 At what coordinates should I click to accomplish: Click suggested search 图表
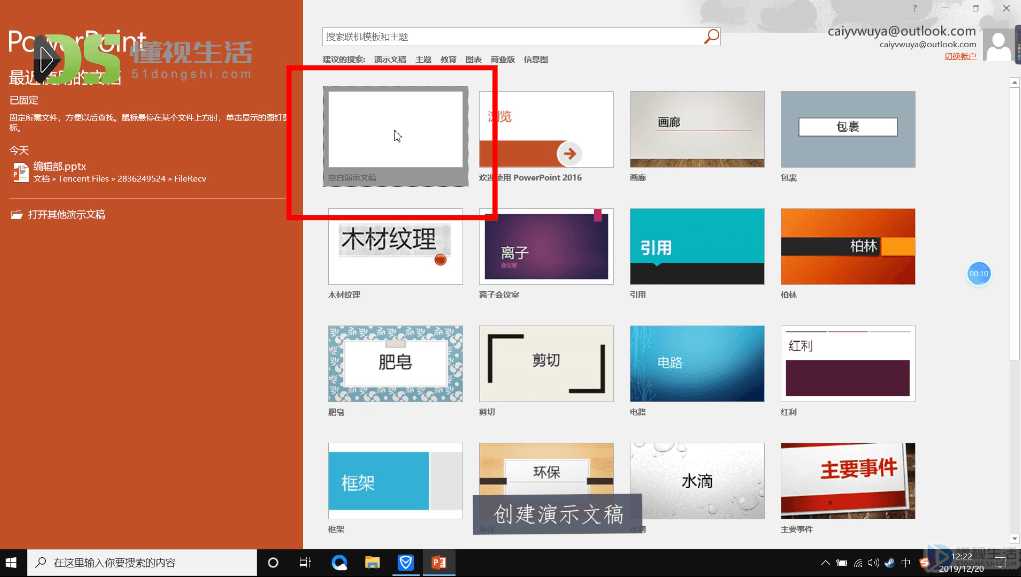[x=473, y=59]
